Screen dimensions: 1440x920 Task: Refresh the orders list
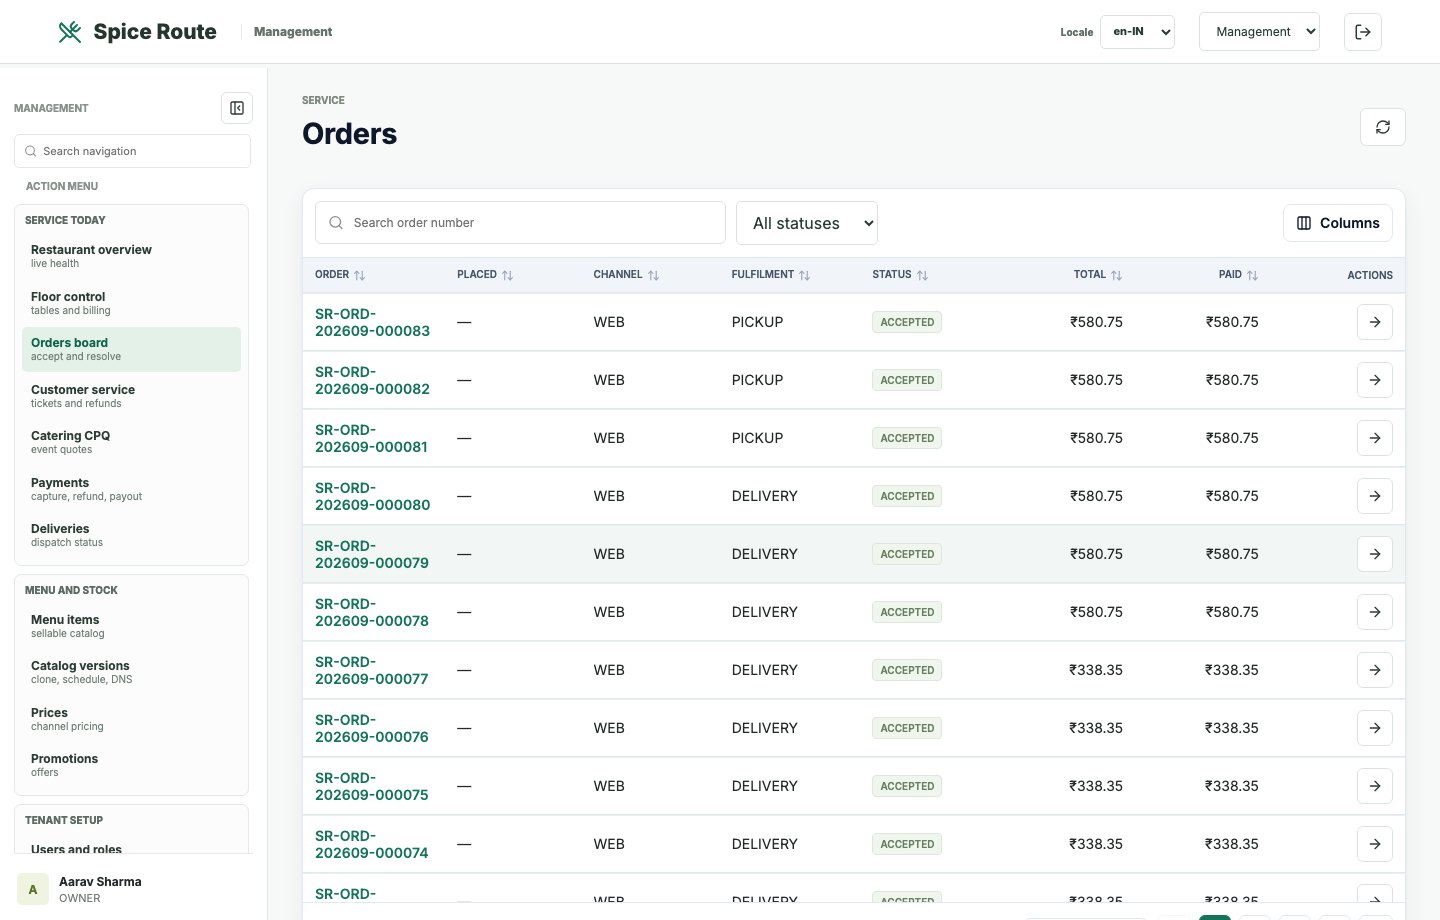[x=1383, y=127]
